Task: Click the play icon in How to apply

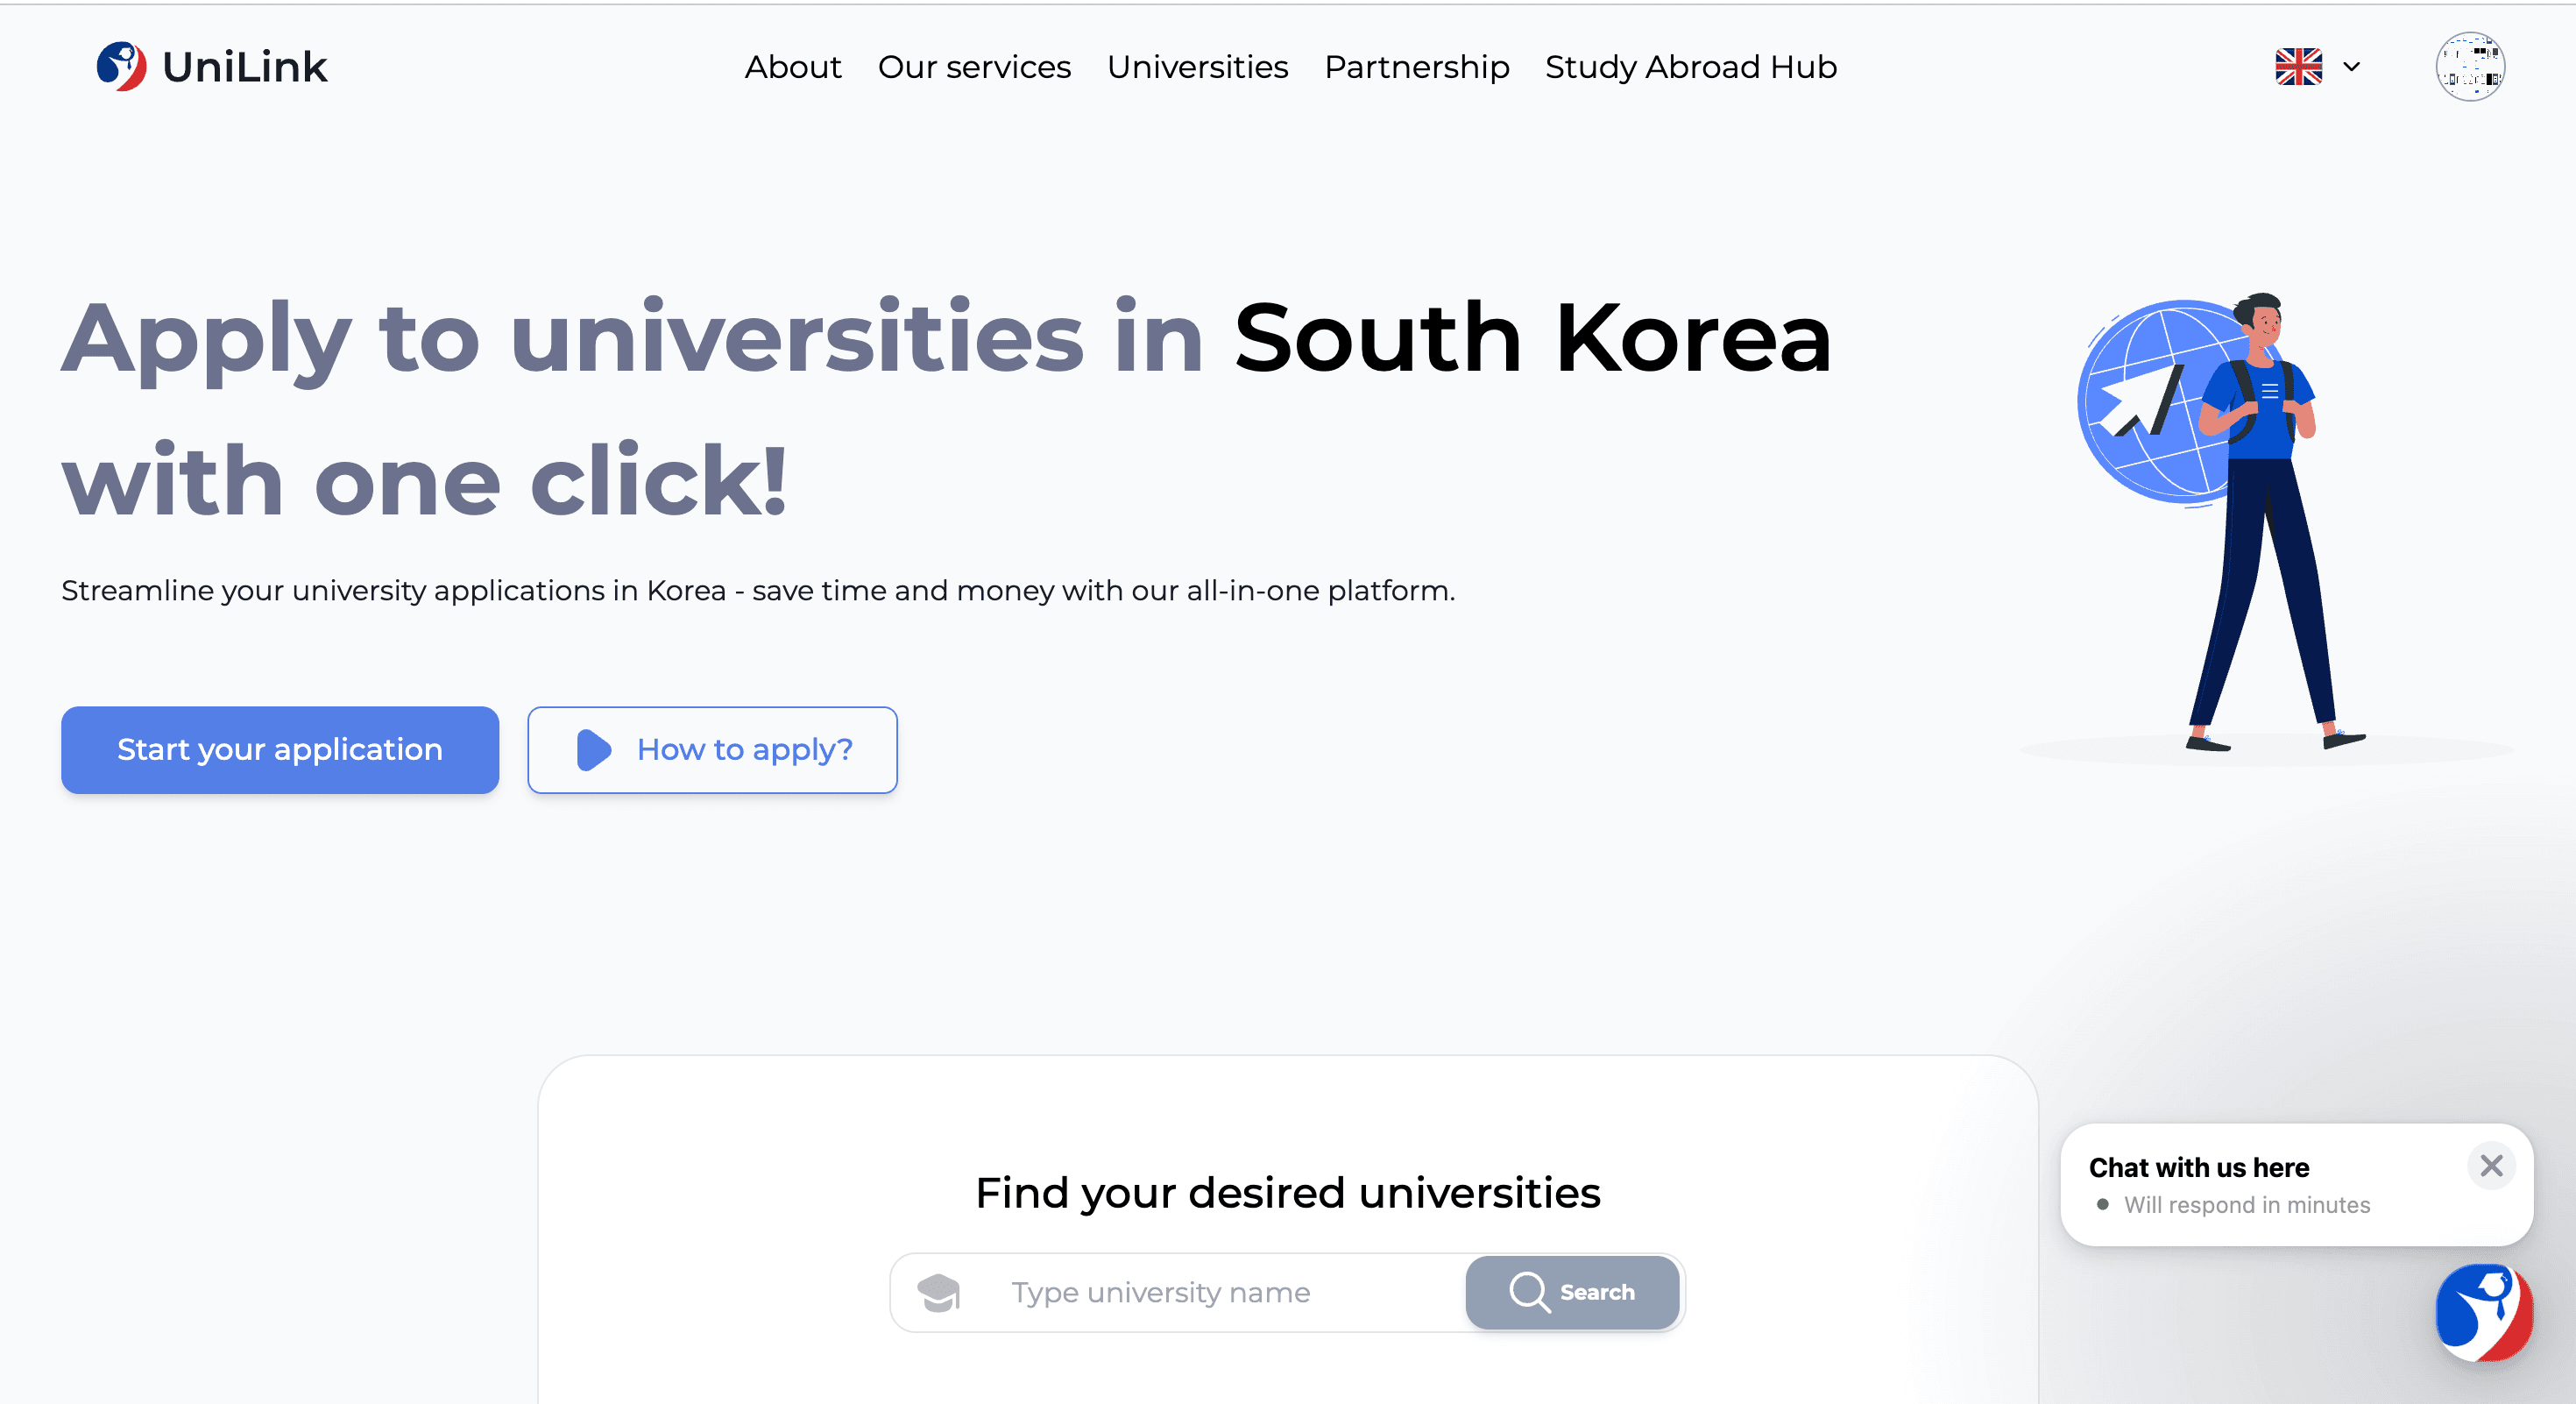Action: click(594, 750)
